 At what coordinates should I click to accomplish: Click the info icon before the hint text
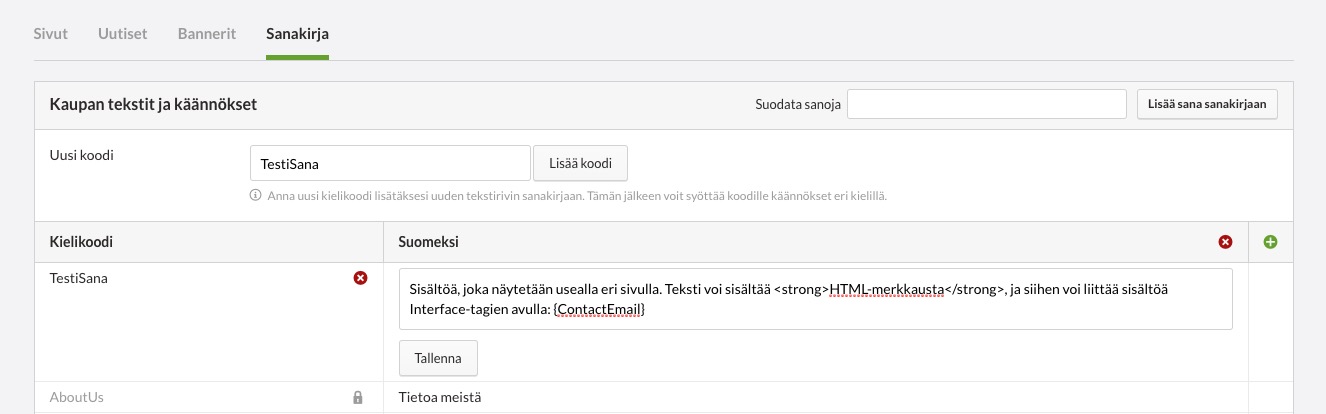(x=256, y=196)
